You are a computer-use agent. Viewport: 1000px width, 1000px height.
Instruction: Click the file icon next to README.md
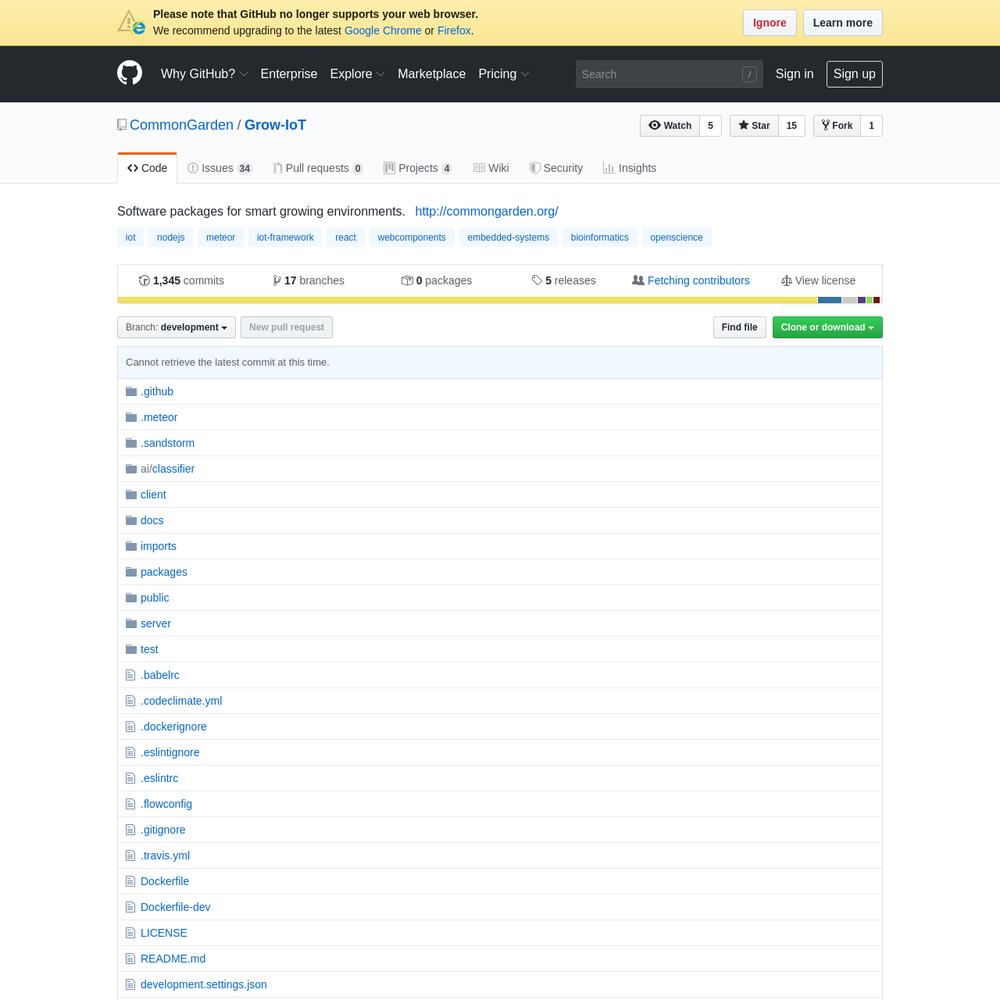(x=131, y=959)
